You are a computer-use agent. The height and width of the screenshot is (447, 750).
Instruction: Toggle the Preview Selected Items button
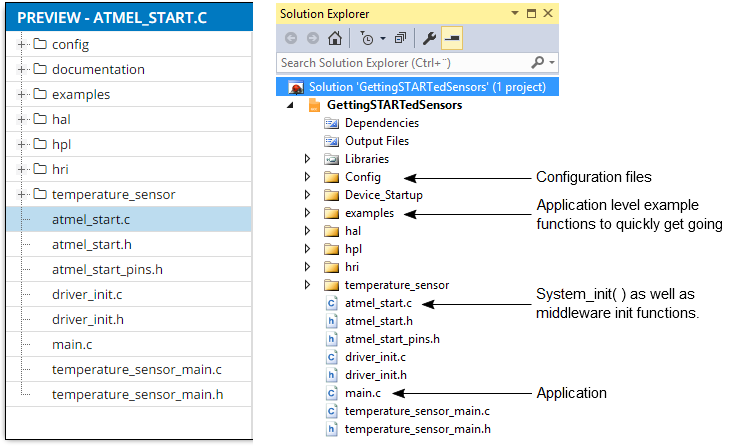pos(452,38)
